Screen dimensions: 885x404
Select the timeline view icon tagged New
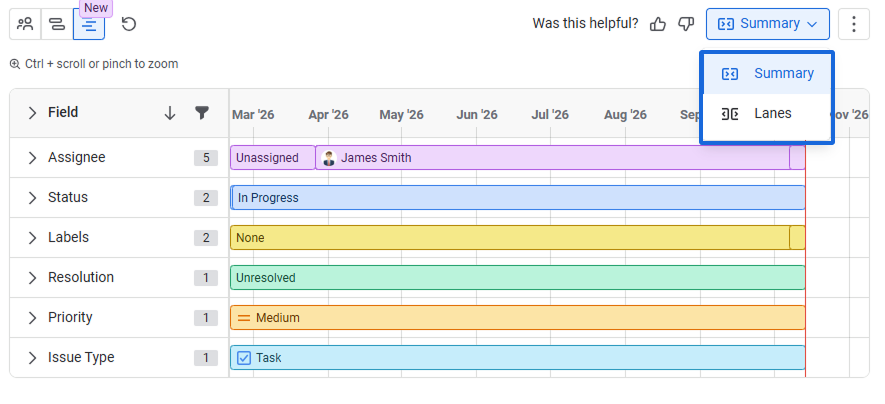[x=89, y=24]
